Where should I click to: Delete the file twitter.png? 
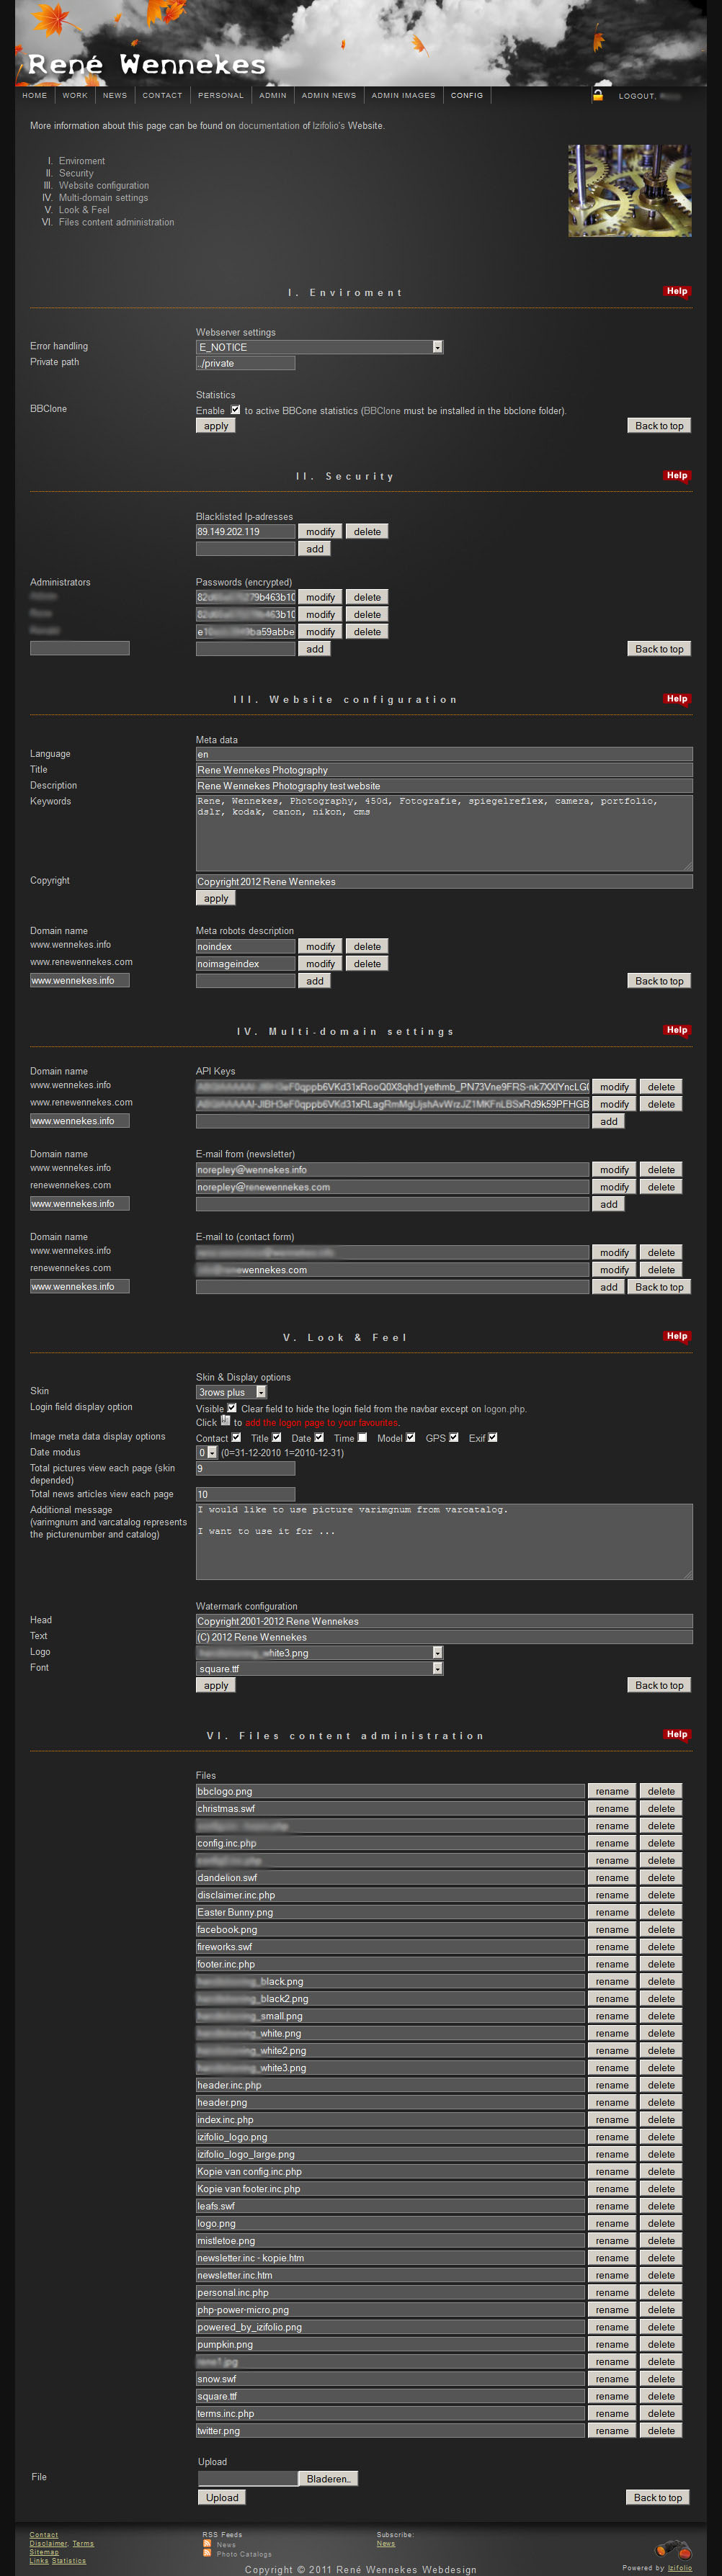(x=661, y=2431)
